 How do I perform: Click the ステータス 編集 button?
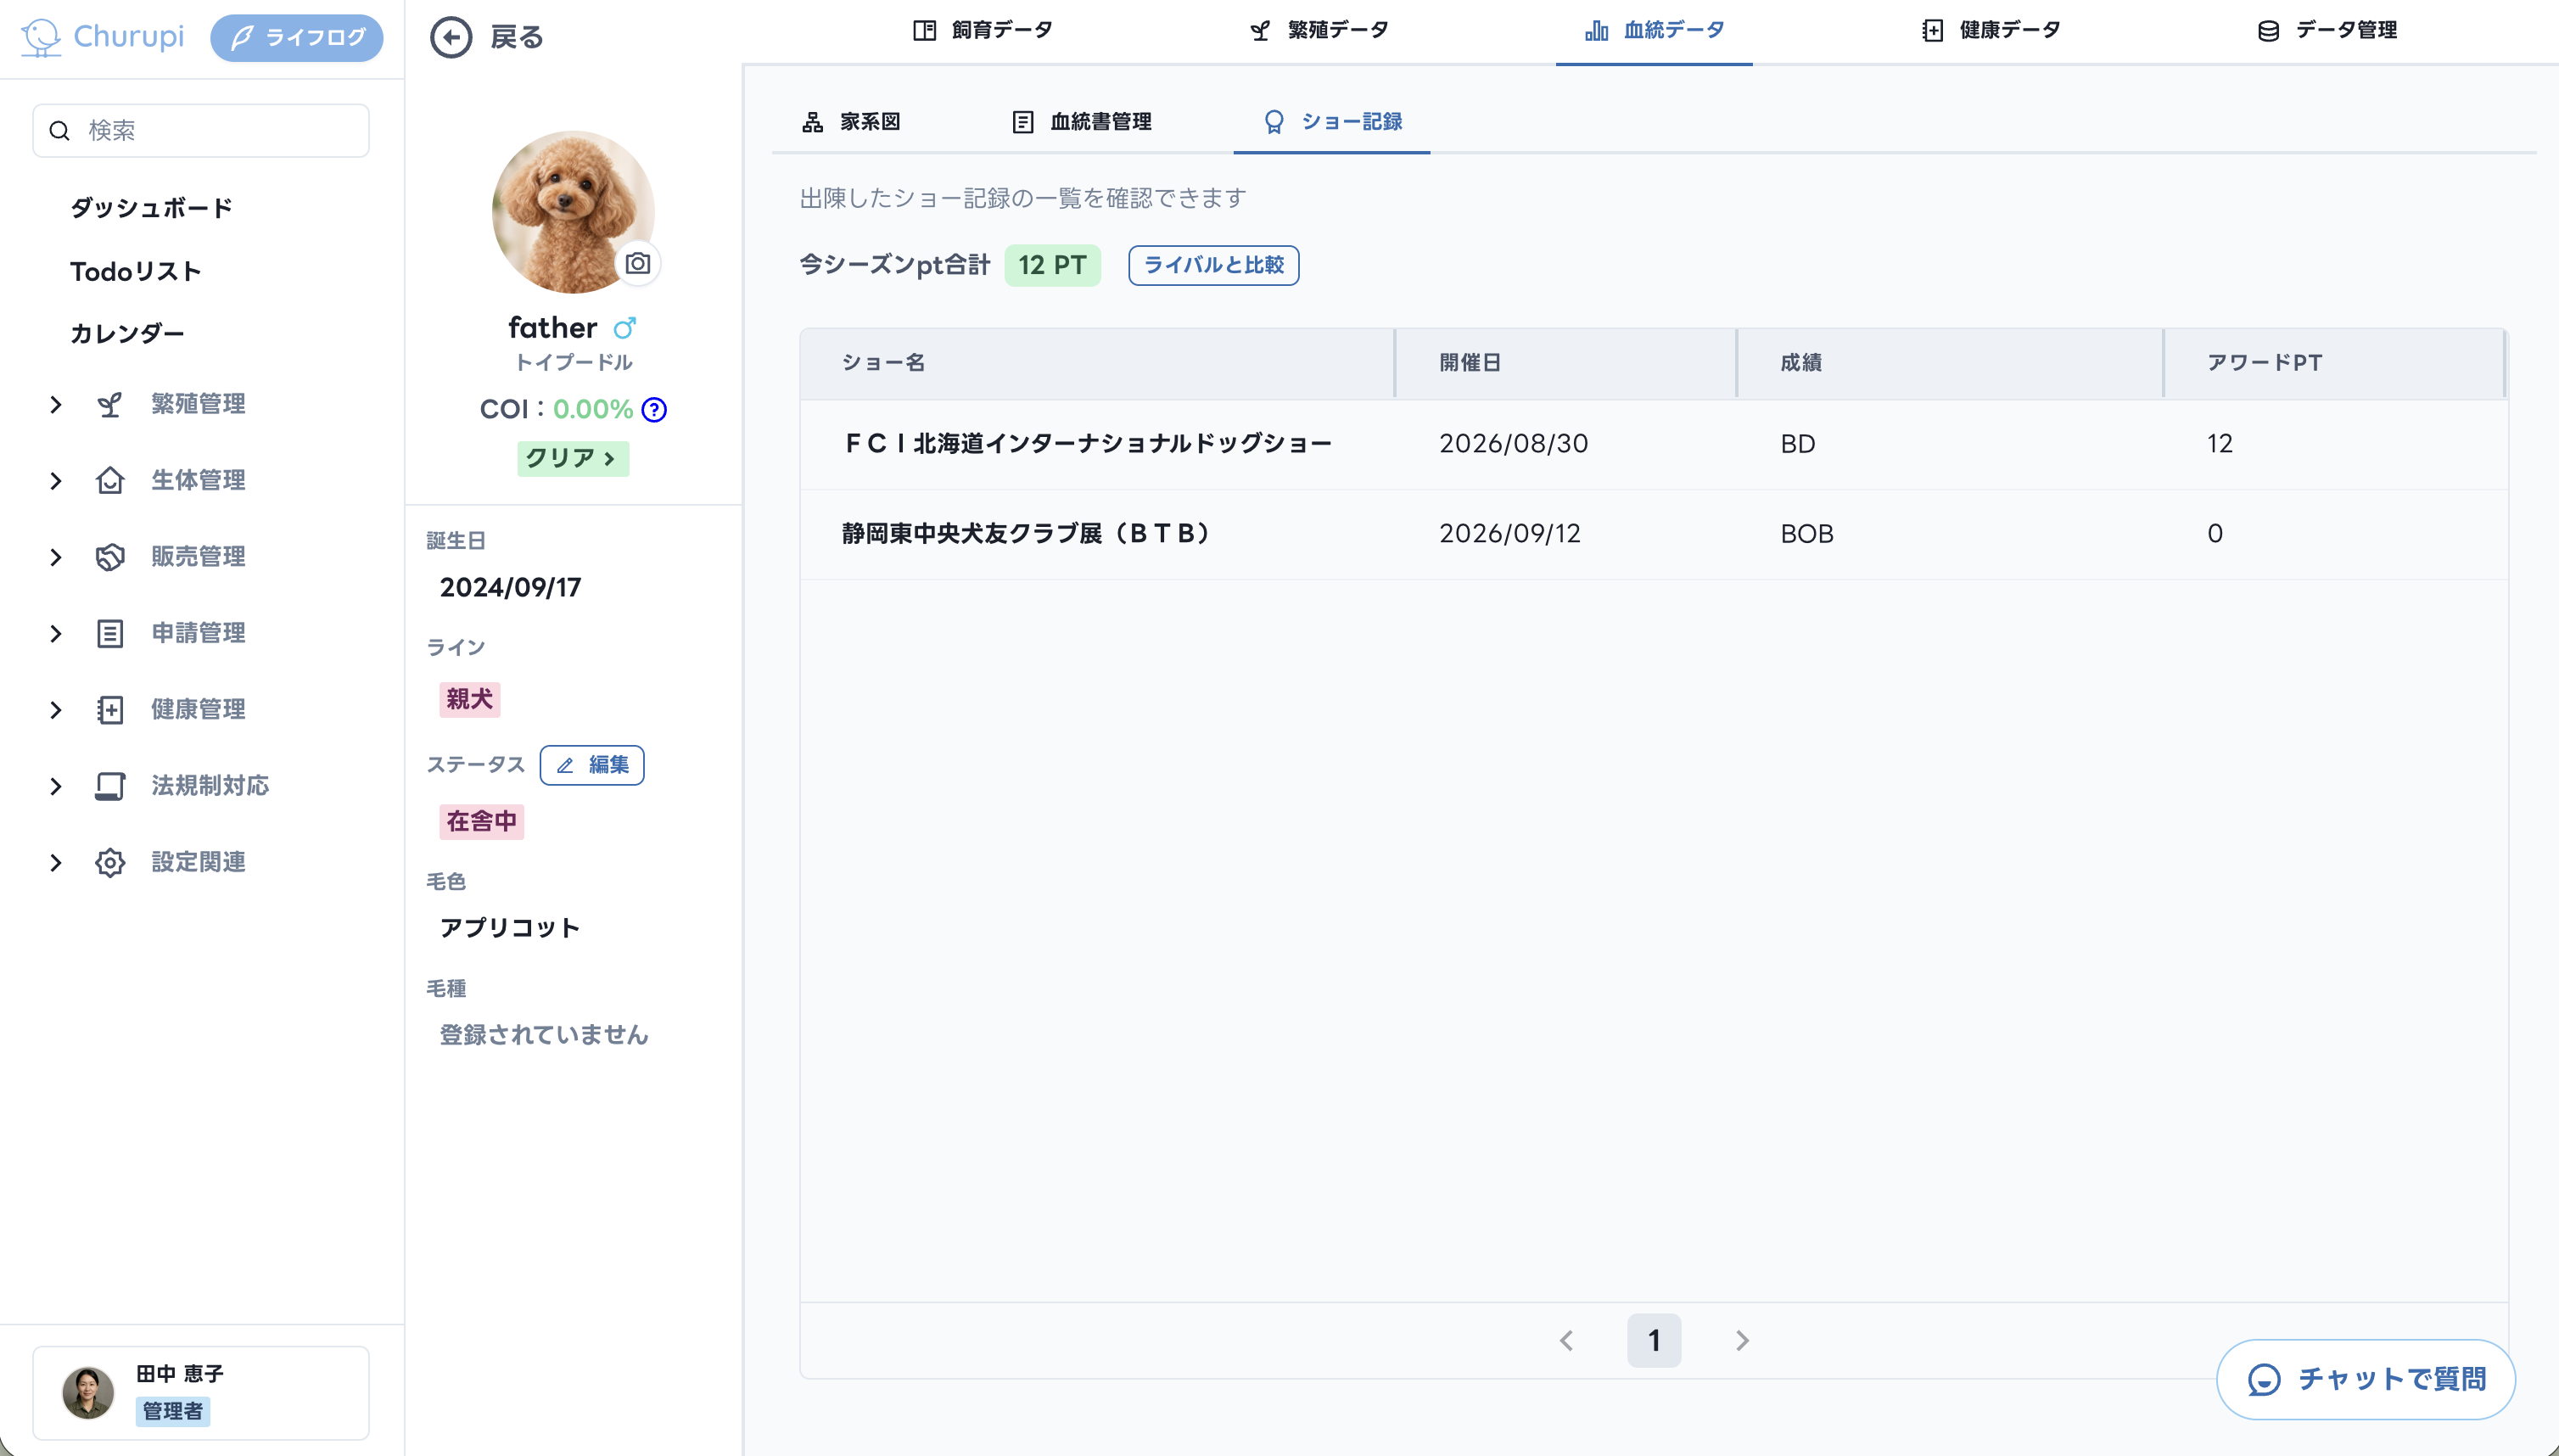[592, 765]
